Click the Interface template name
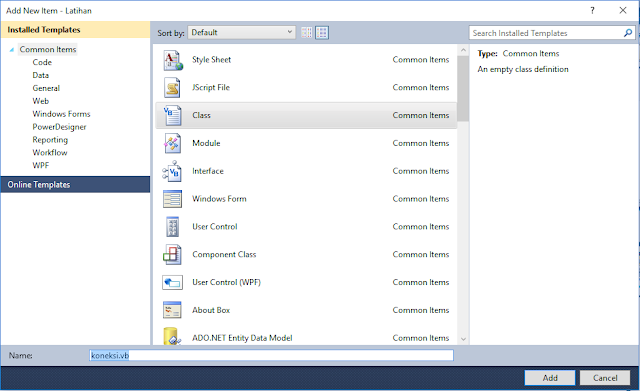This screenshot has width=640, height=391. pos(208,171)
